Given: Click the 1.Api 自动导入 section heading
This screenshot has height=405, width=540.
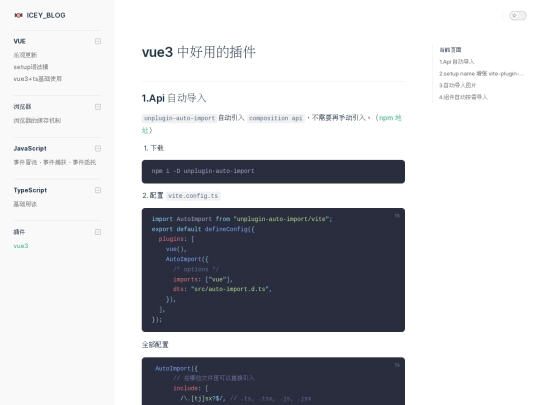Looking at the screenshot, I should pos(174,98).
